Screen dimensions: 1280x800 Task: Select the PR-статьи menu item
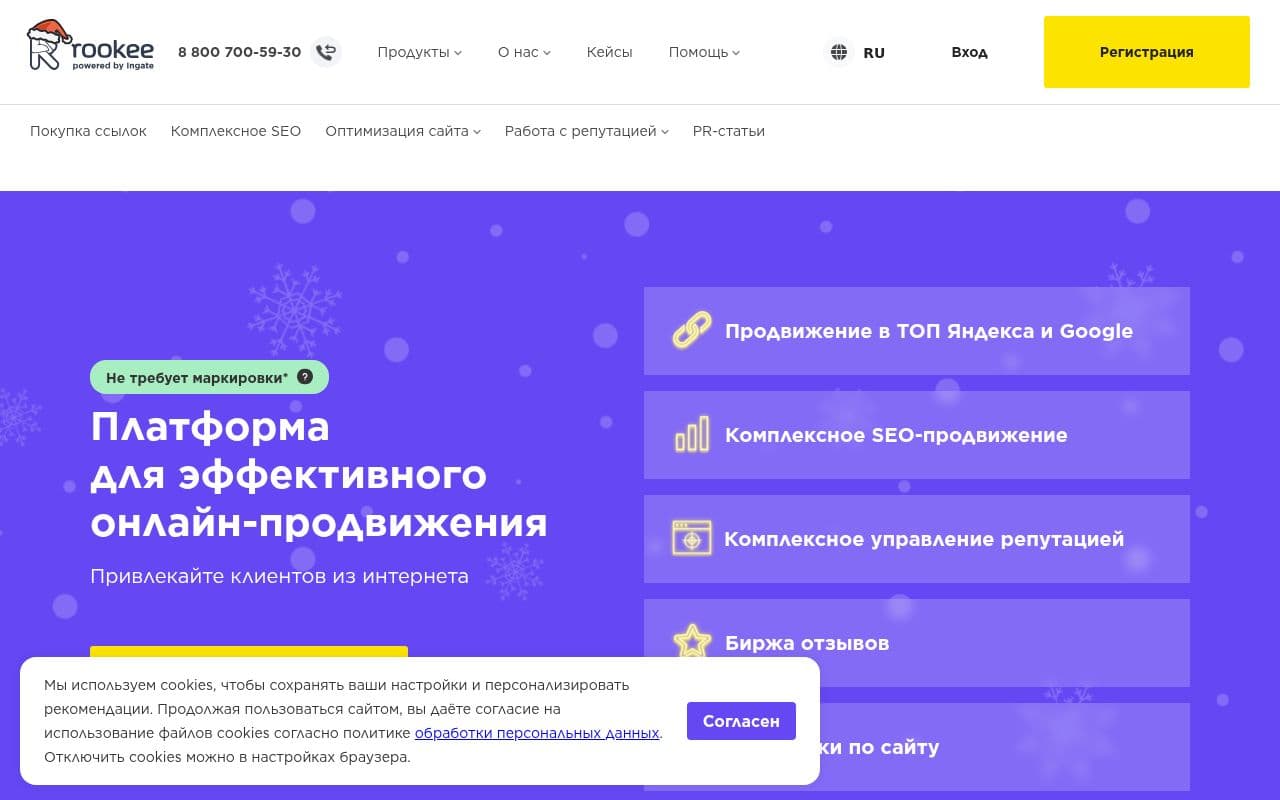[728, 131]
